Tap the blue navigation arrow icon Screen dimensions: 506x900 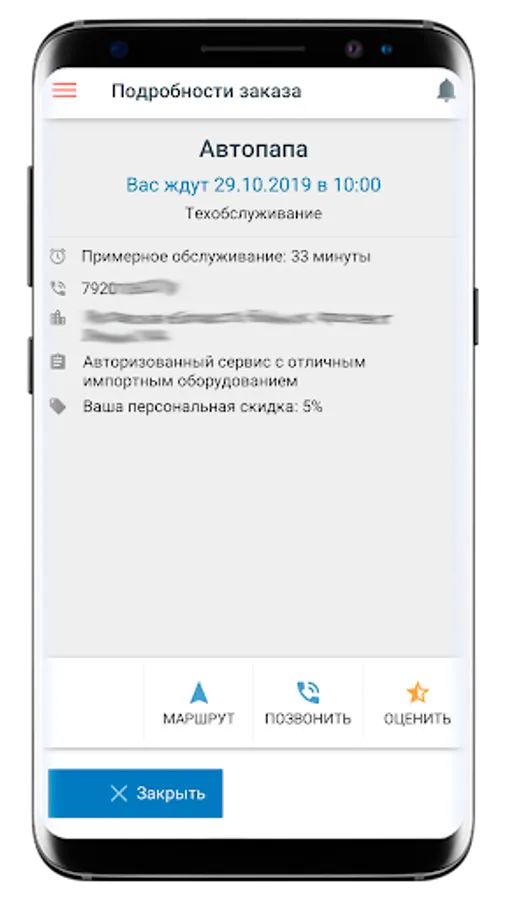click(x=198, y=693)
